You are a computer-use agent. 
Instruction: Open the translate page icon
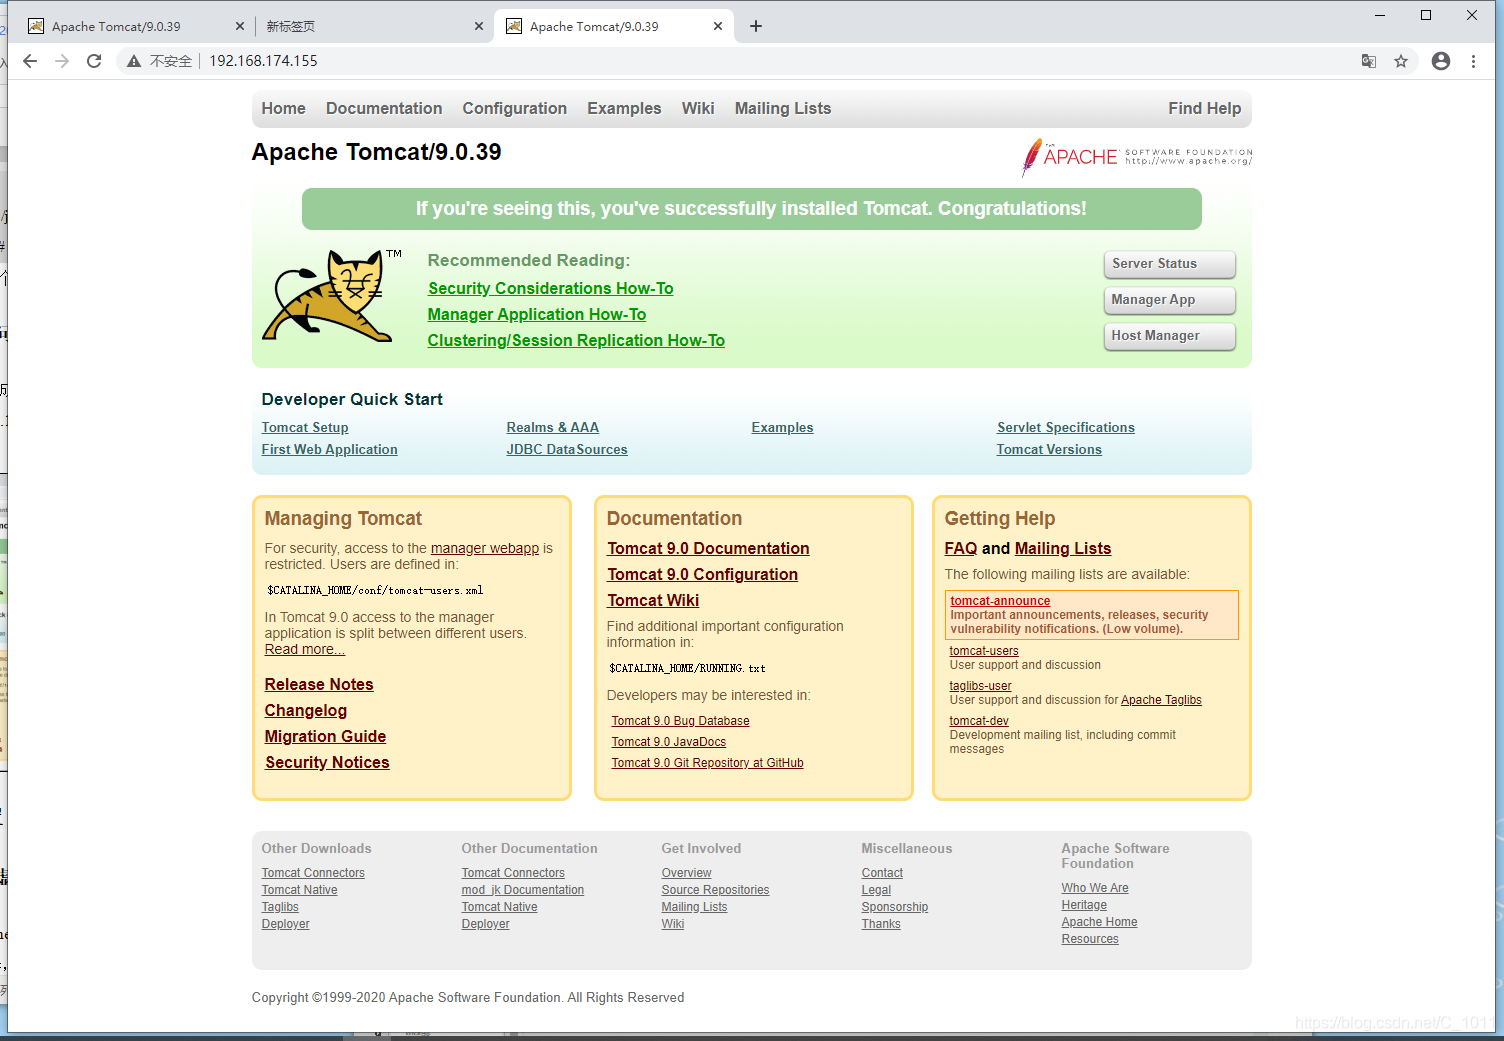tap(1369, 61)
